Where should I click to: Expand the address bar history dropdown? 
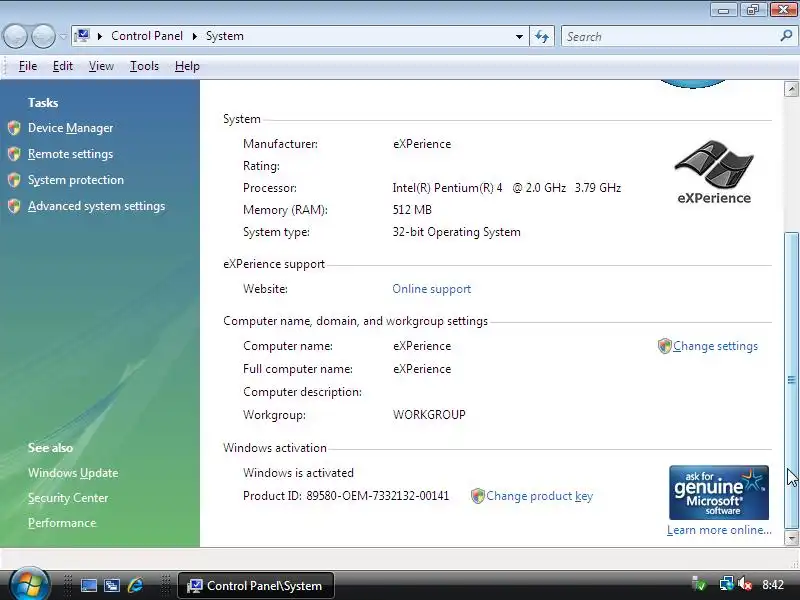coord(519,37)
